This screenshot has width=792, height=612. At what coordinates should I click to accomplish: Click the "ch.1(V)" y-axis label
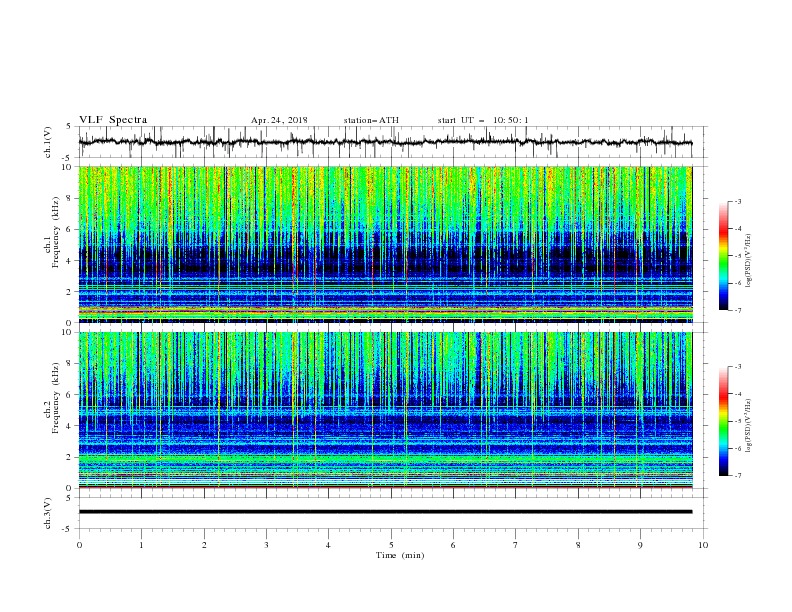click(48, 142)
